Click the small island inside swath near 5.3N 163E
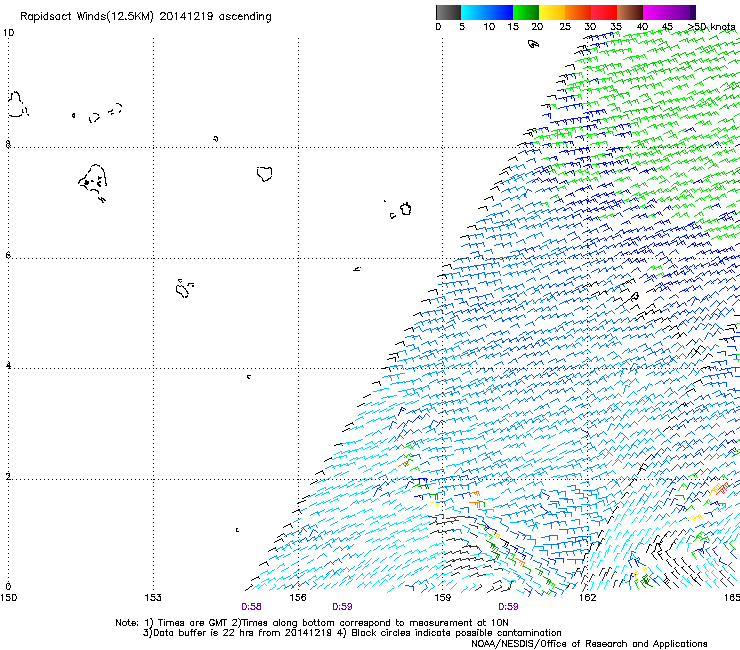The width and height of the screenshot is (740, 650). (x=635, y=296)
